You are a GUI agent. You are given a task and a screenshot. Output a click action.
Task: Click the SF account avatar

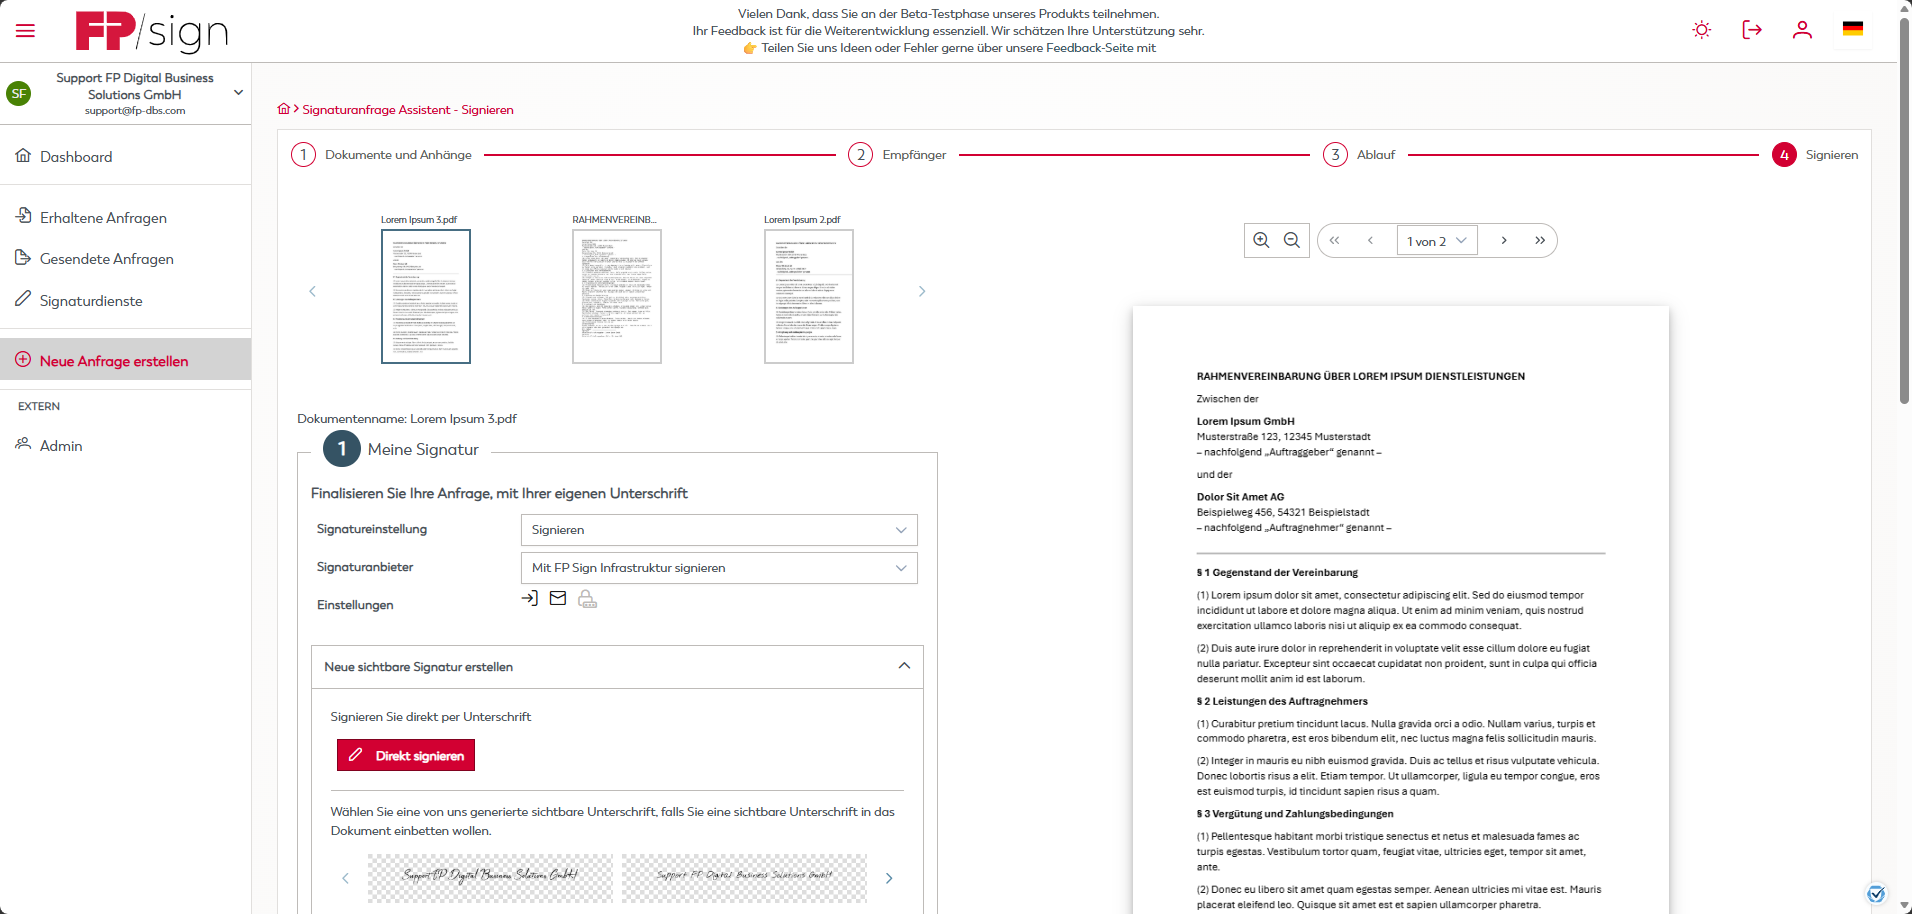(x=19, y=94)
